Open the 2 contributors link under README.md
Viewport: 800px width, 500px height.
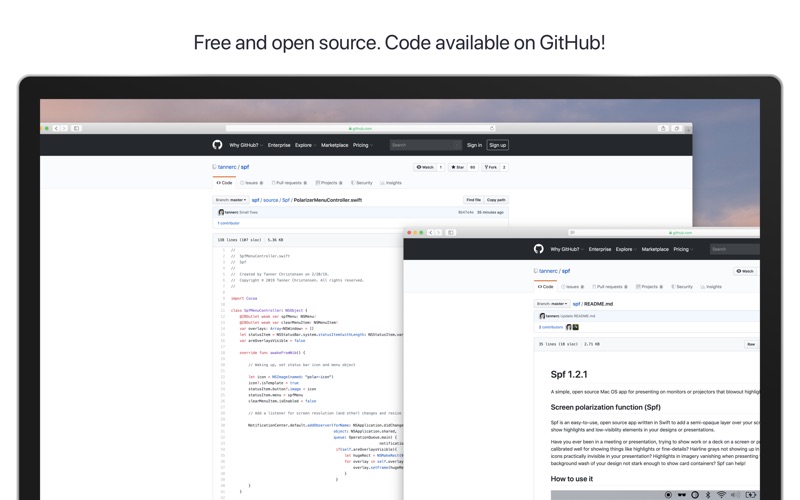click(551, 327)
